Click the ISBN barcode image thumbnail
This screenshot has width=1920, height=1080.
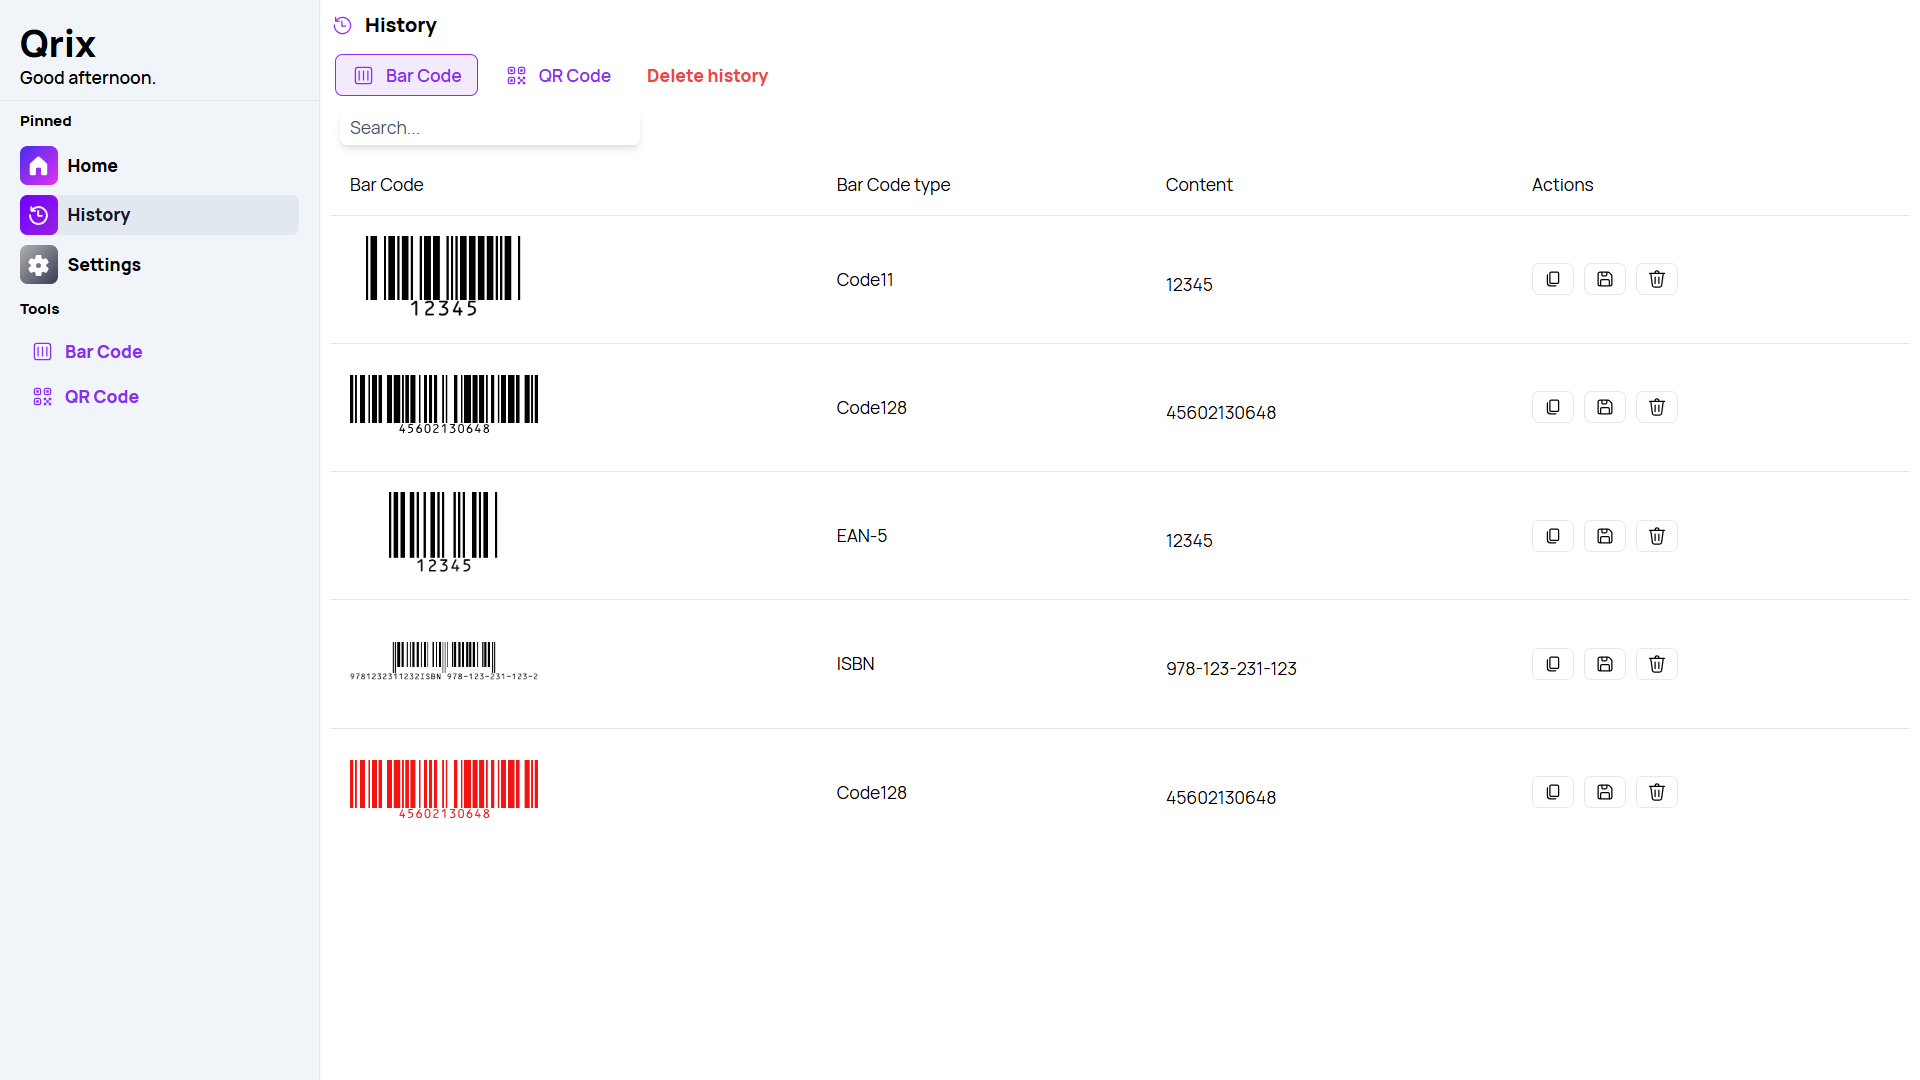click(444, 661)
